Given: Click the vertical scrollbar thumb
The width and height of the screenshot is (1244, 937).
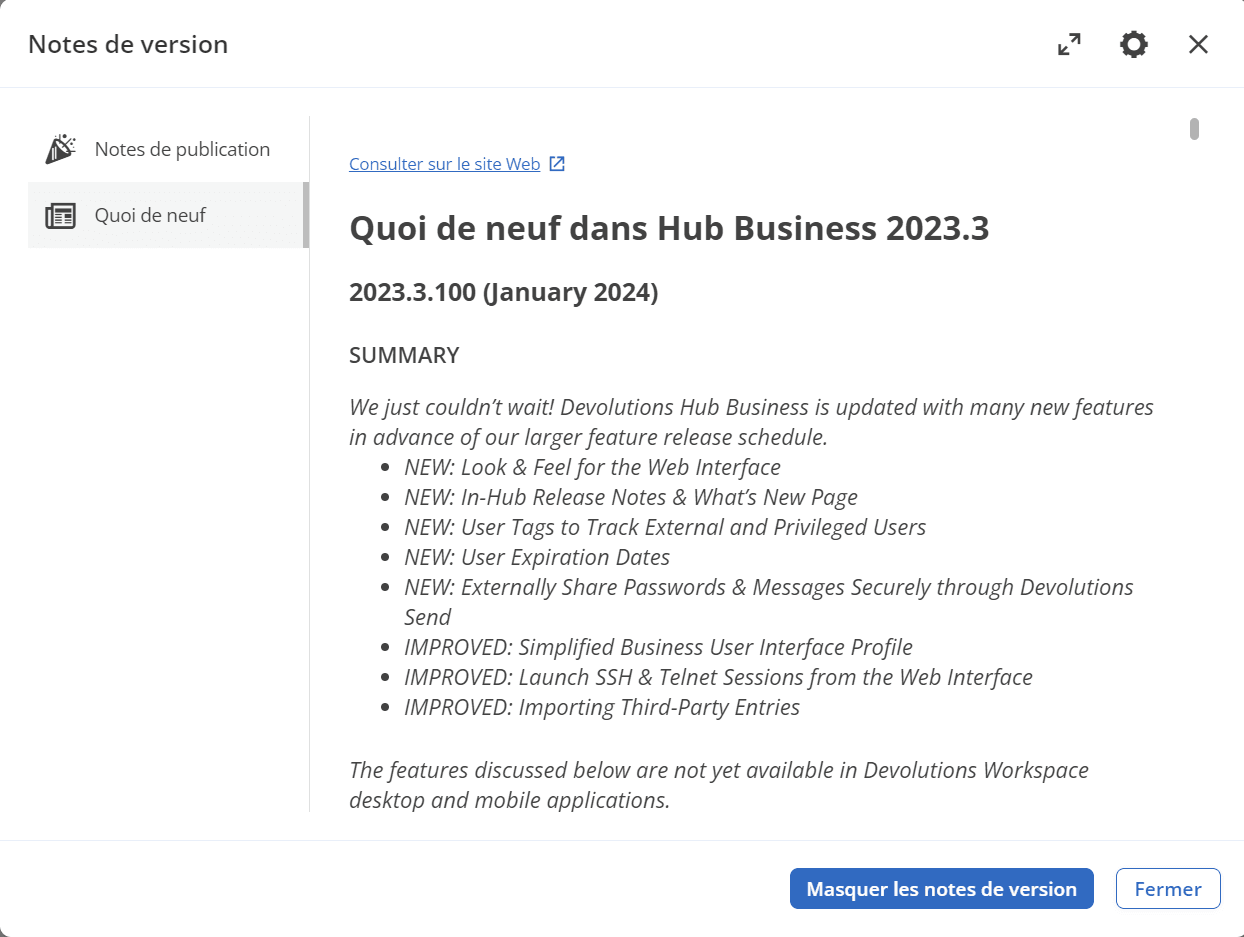Looking at the screenshot, I should [1194, 129].
